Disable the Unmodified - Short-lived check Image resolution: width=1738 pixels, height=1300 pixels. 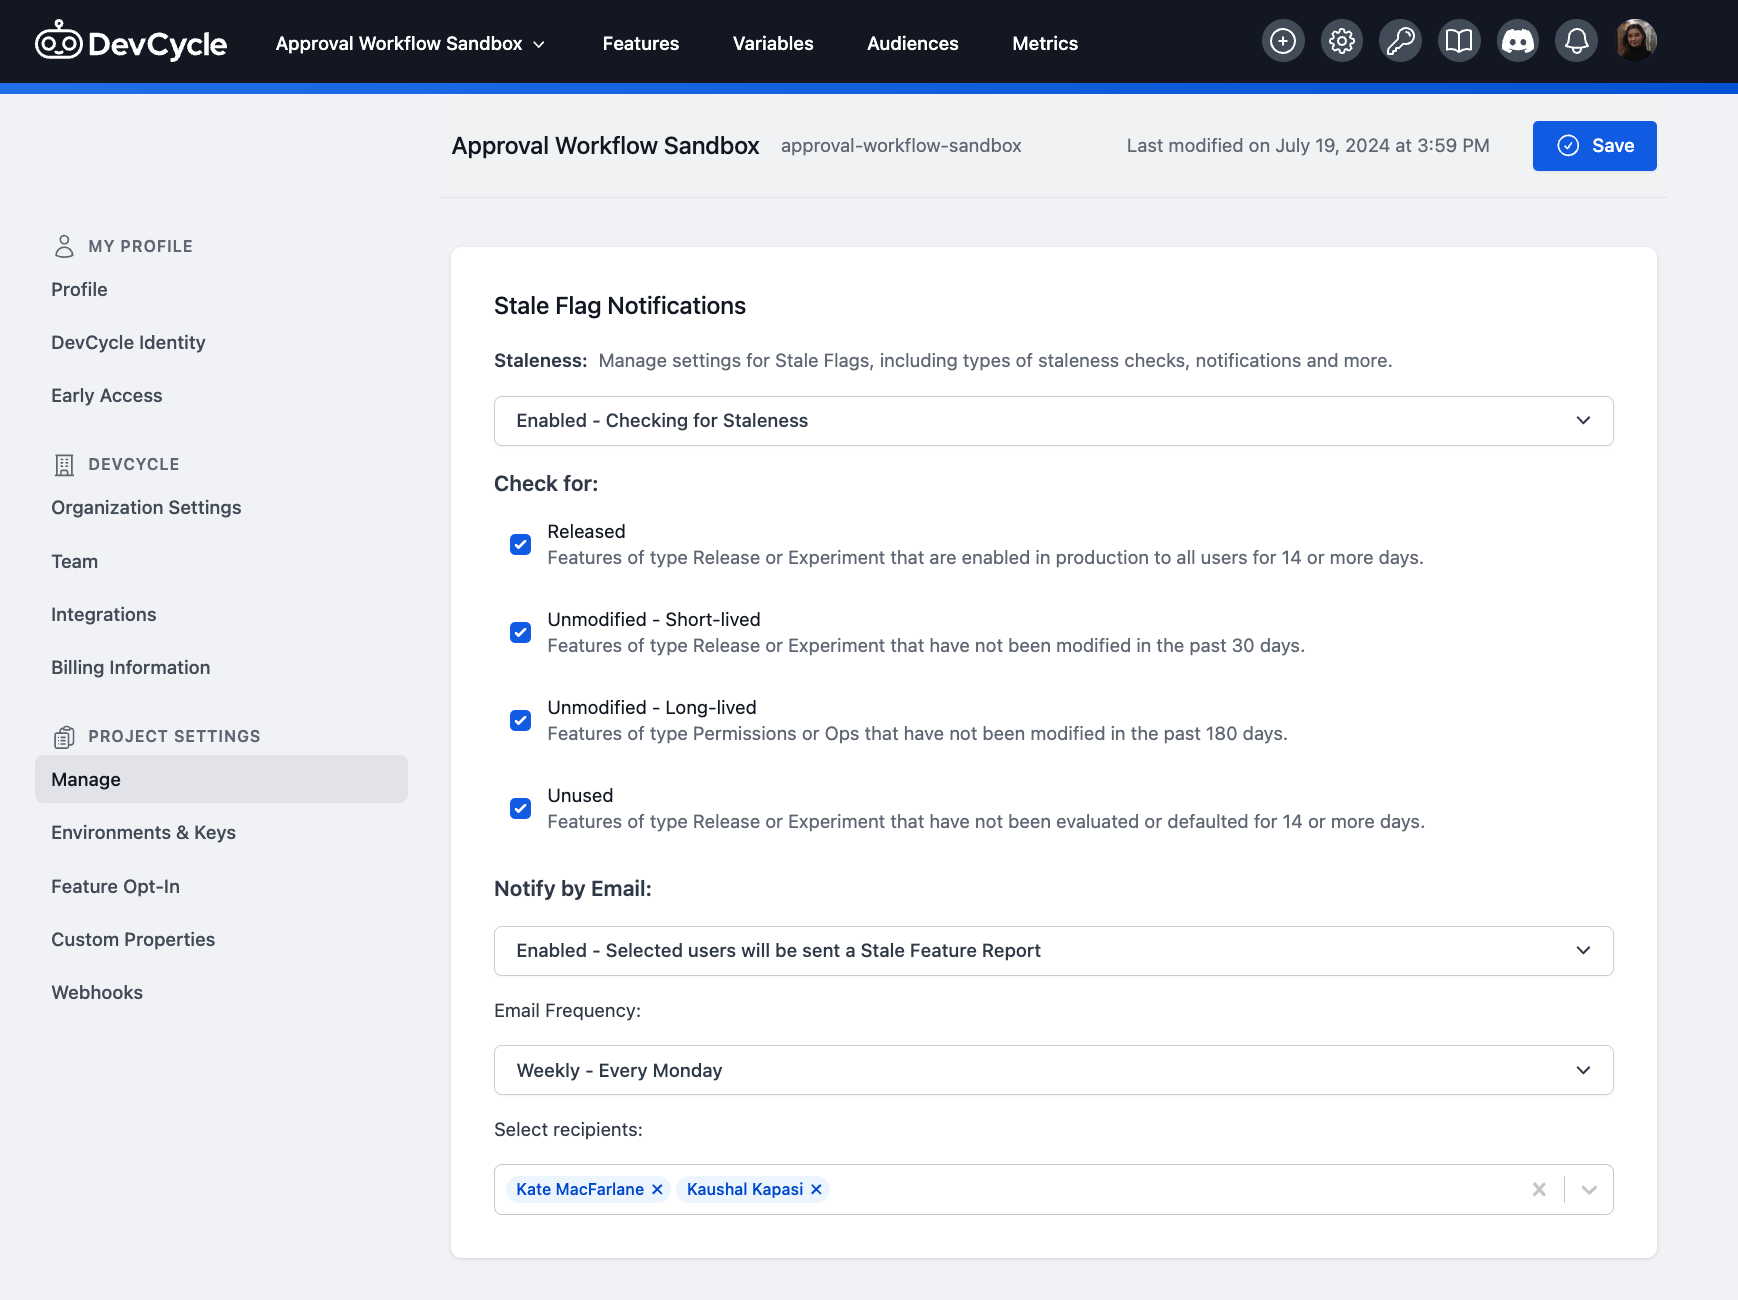click(x=520, y=632)
